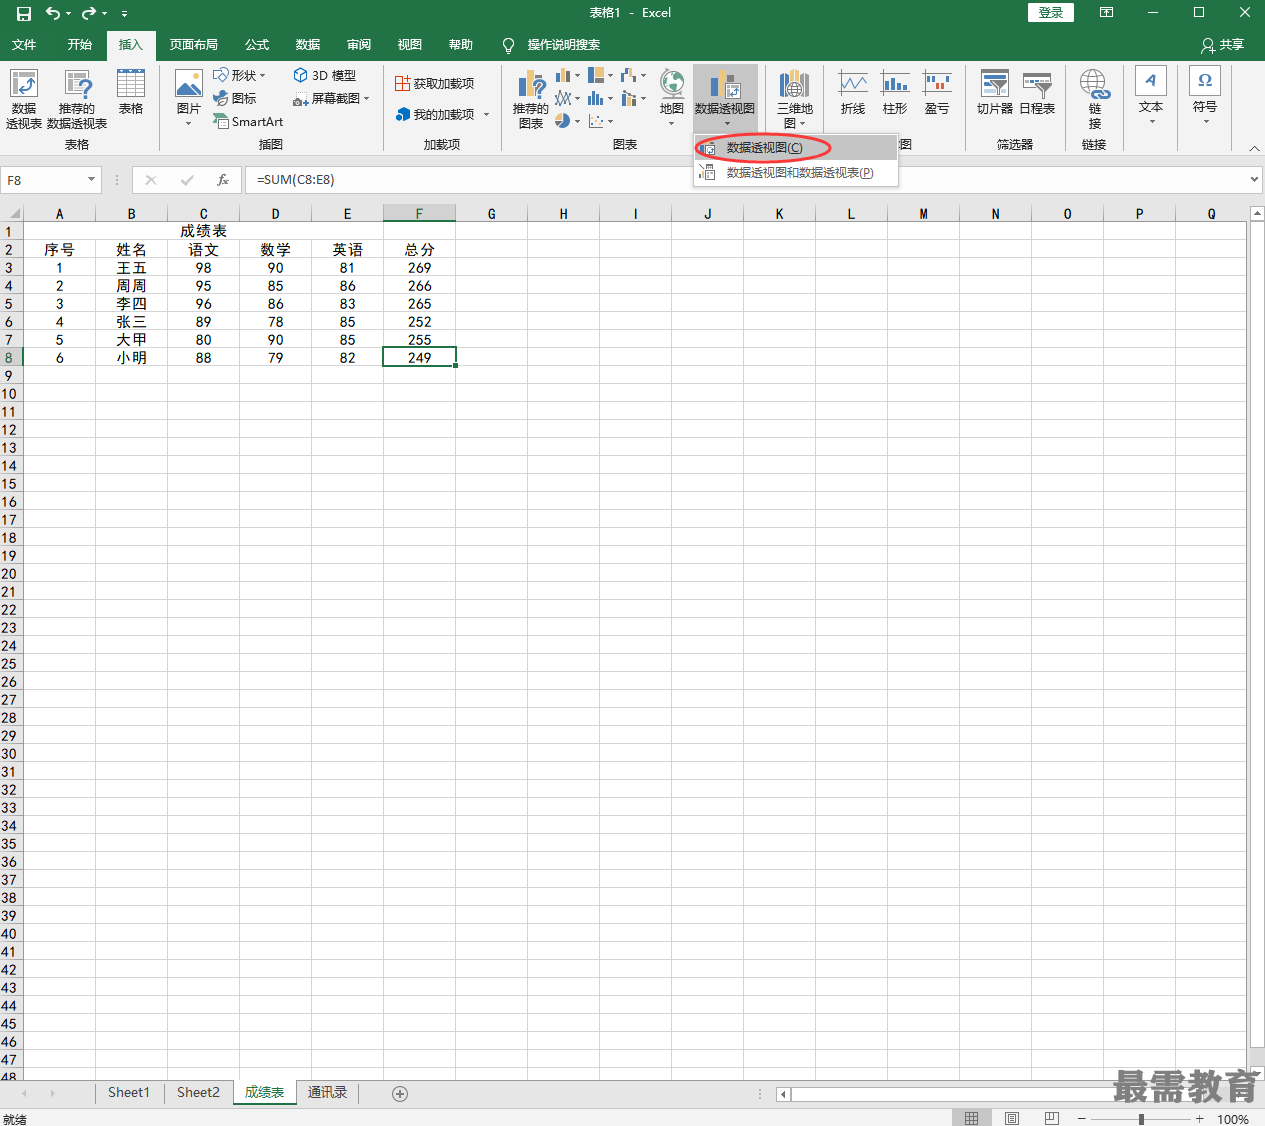Switch to the View (视图) tab

pyautogui.click(x=410, y=45)
